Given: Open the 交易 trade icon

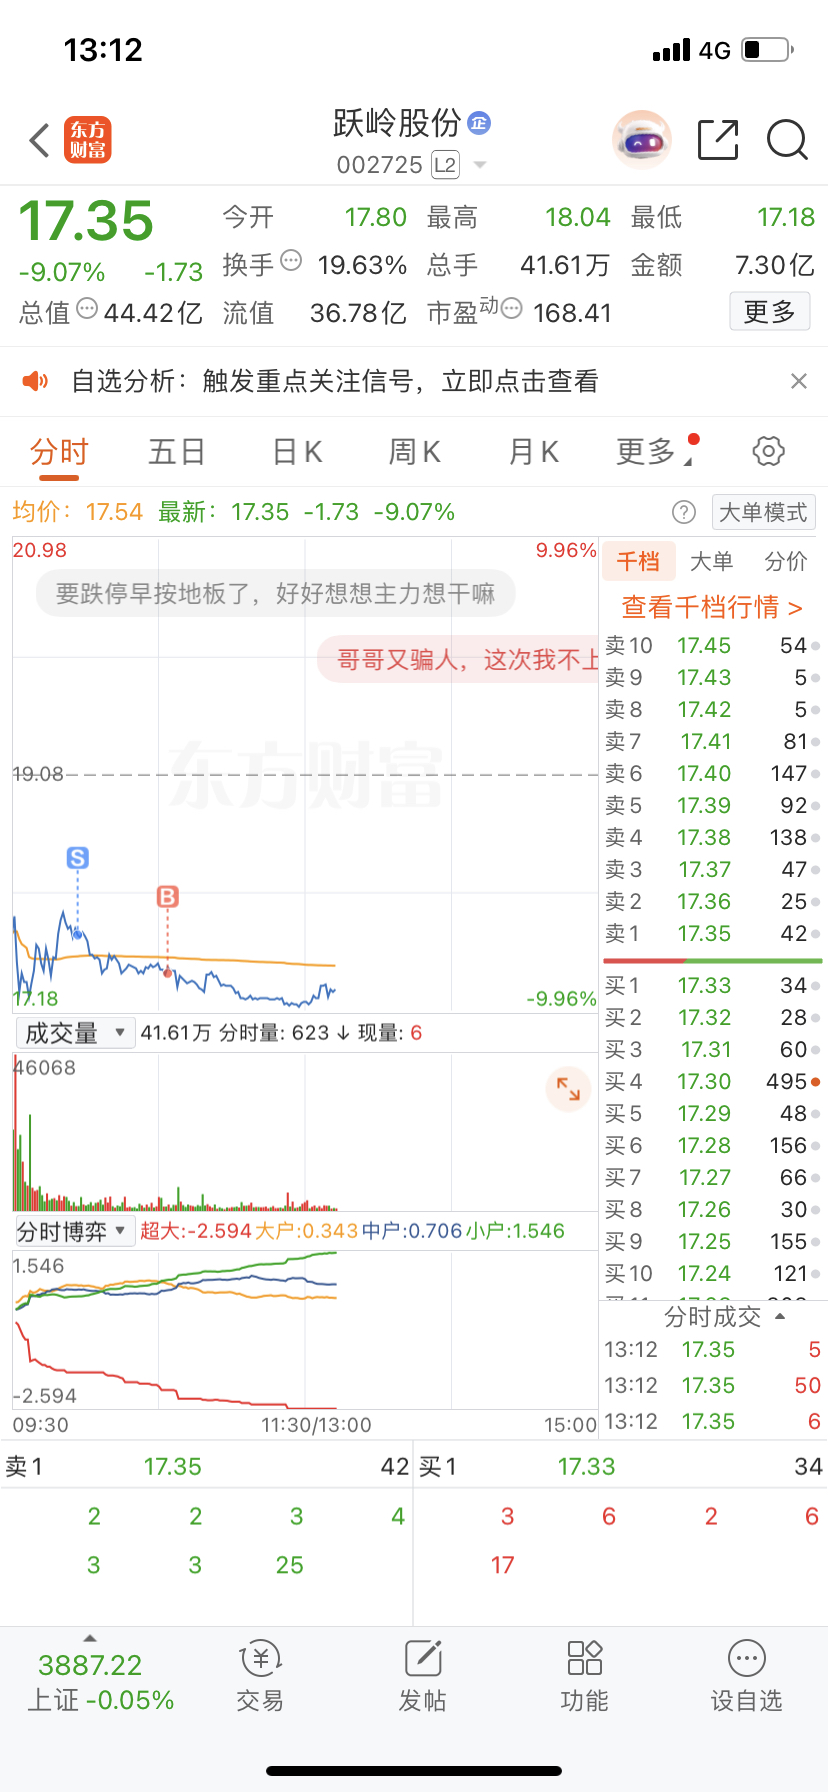Looking at the screenshot, I should point(260,1677).
